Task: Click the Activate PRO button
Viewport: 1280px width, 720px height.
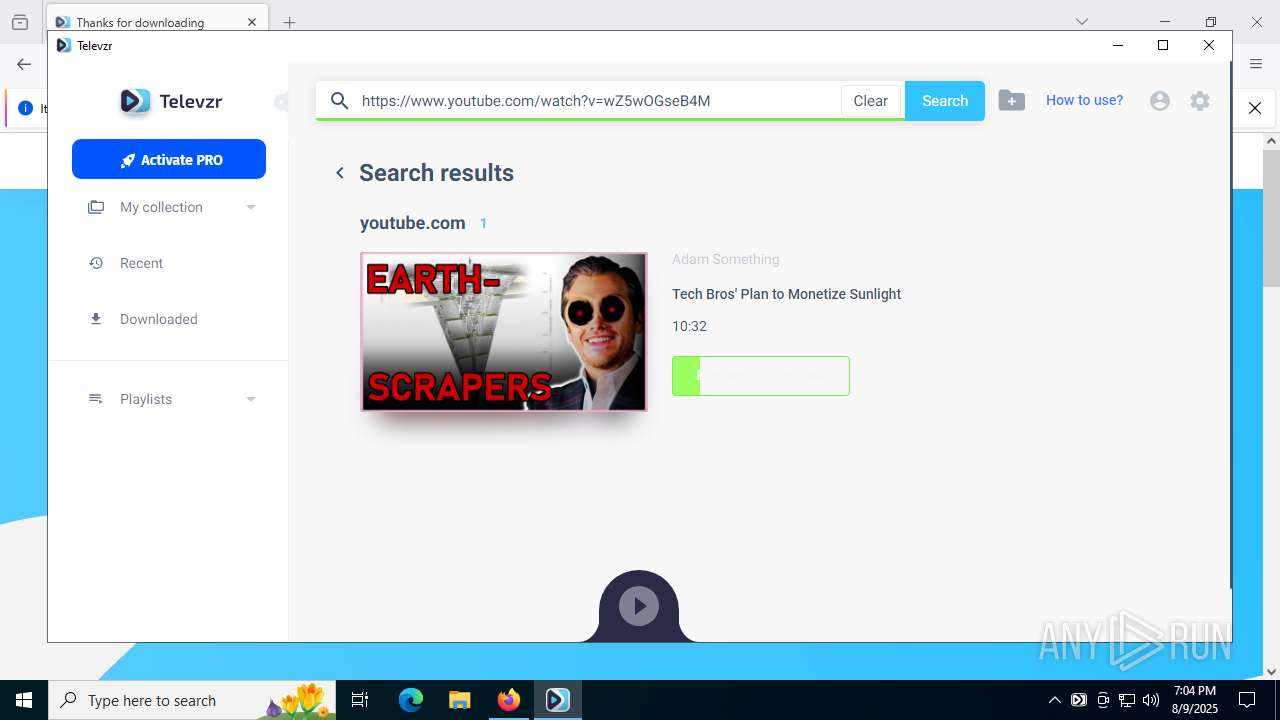Action: (169, 159)
